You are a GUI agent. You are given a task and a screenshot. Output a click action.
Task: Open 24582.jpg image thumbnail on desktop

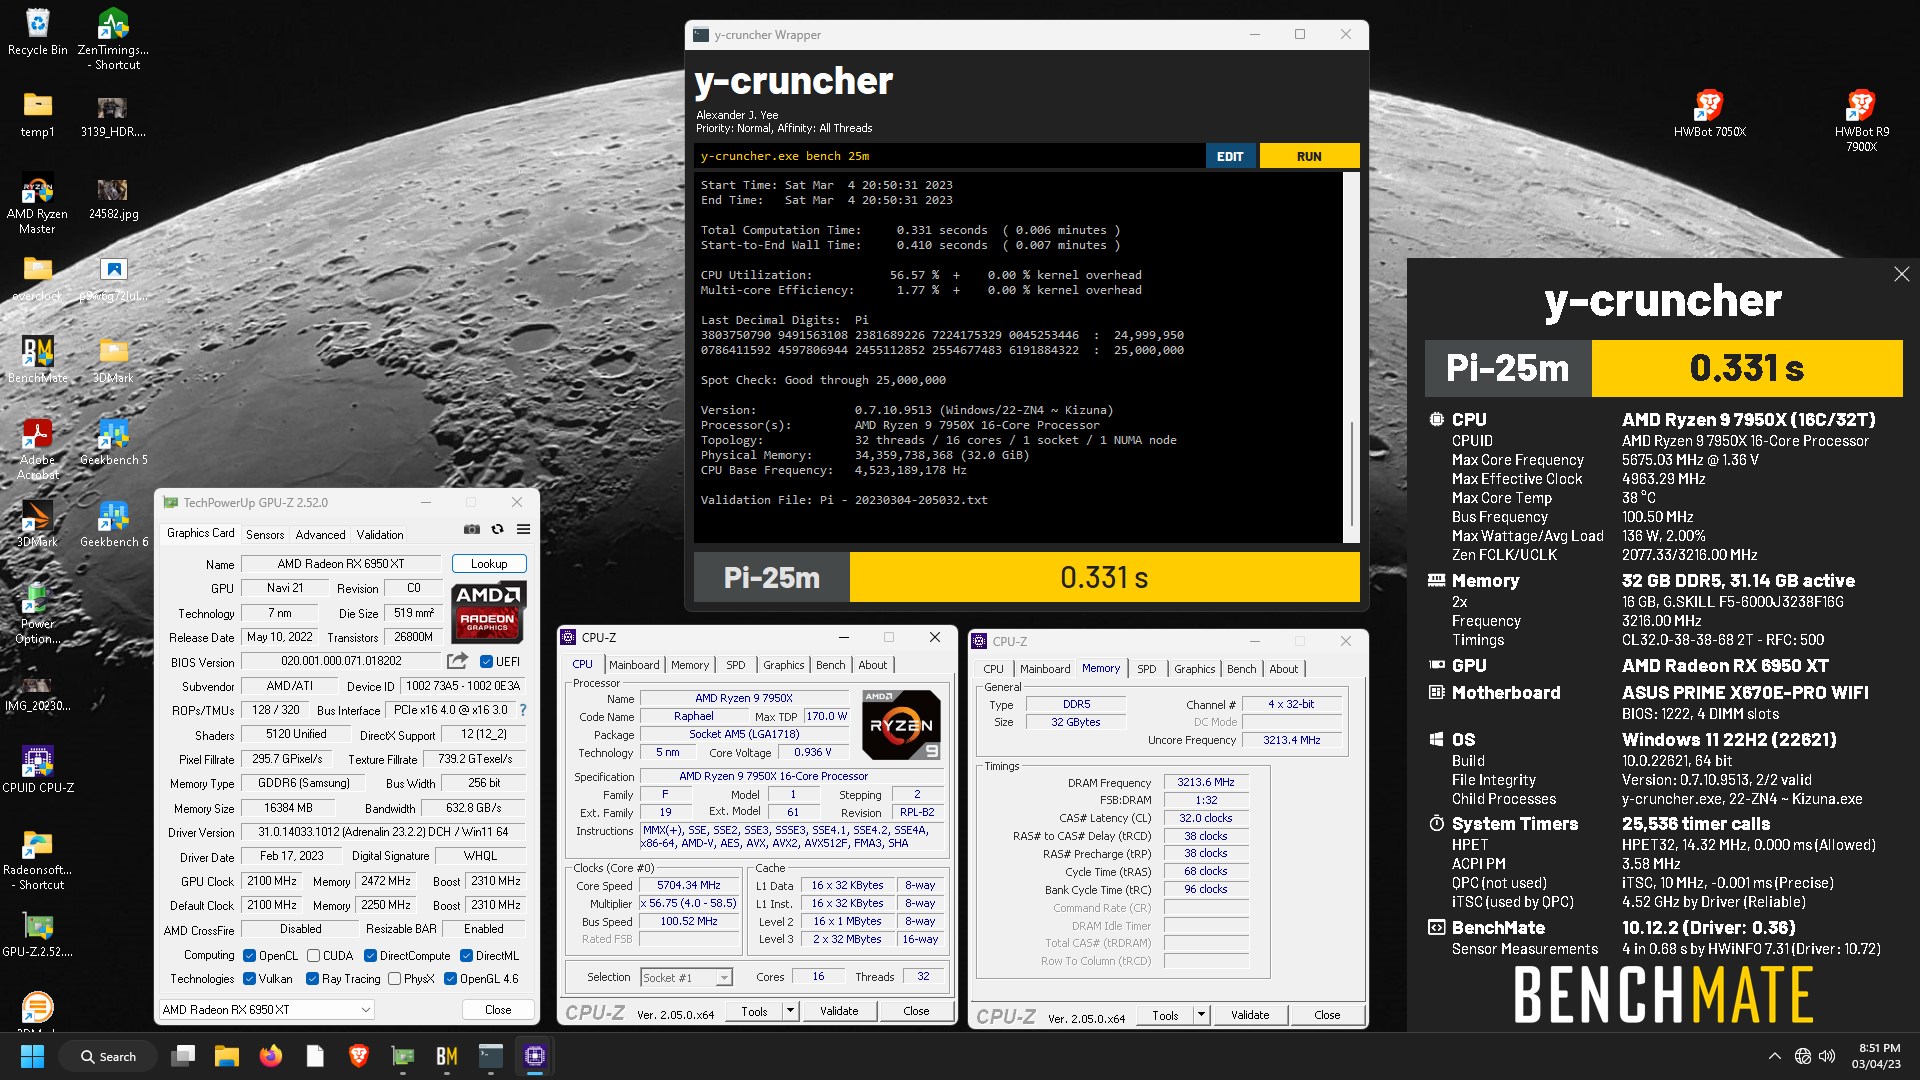click(x=113, y=195)
